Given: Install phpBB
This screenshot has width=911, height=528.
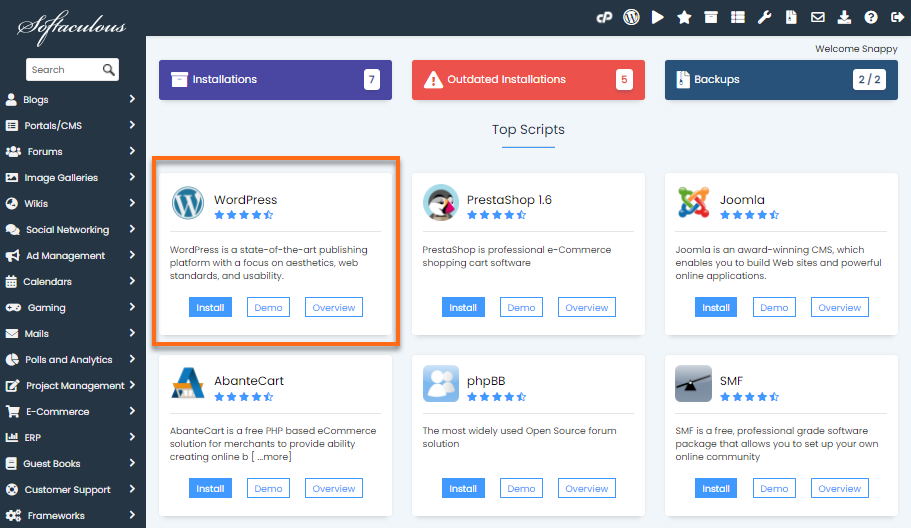Looking at the screenshot, I should [463, 489].
